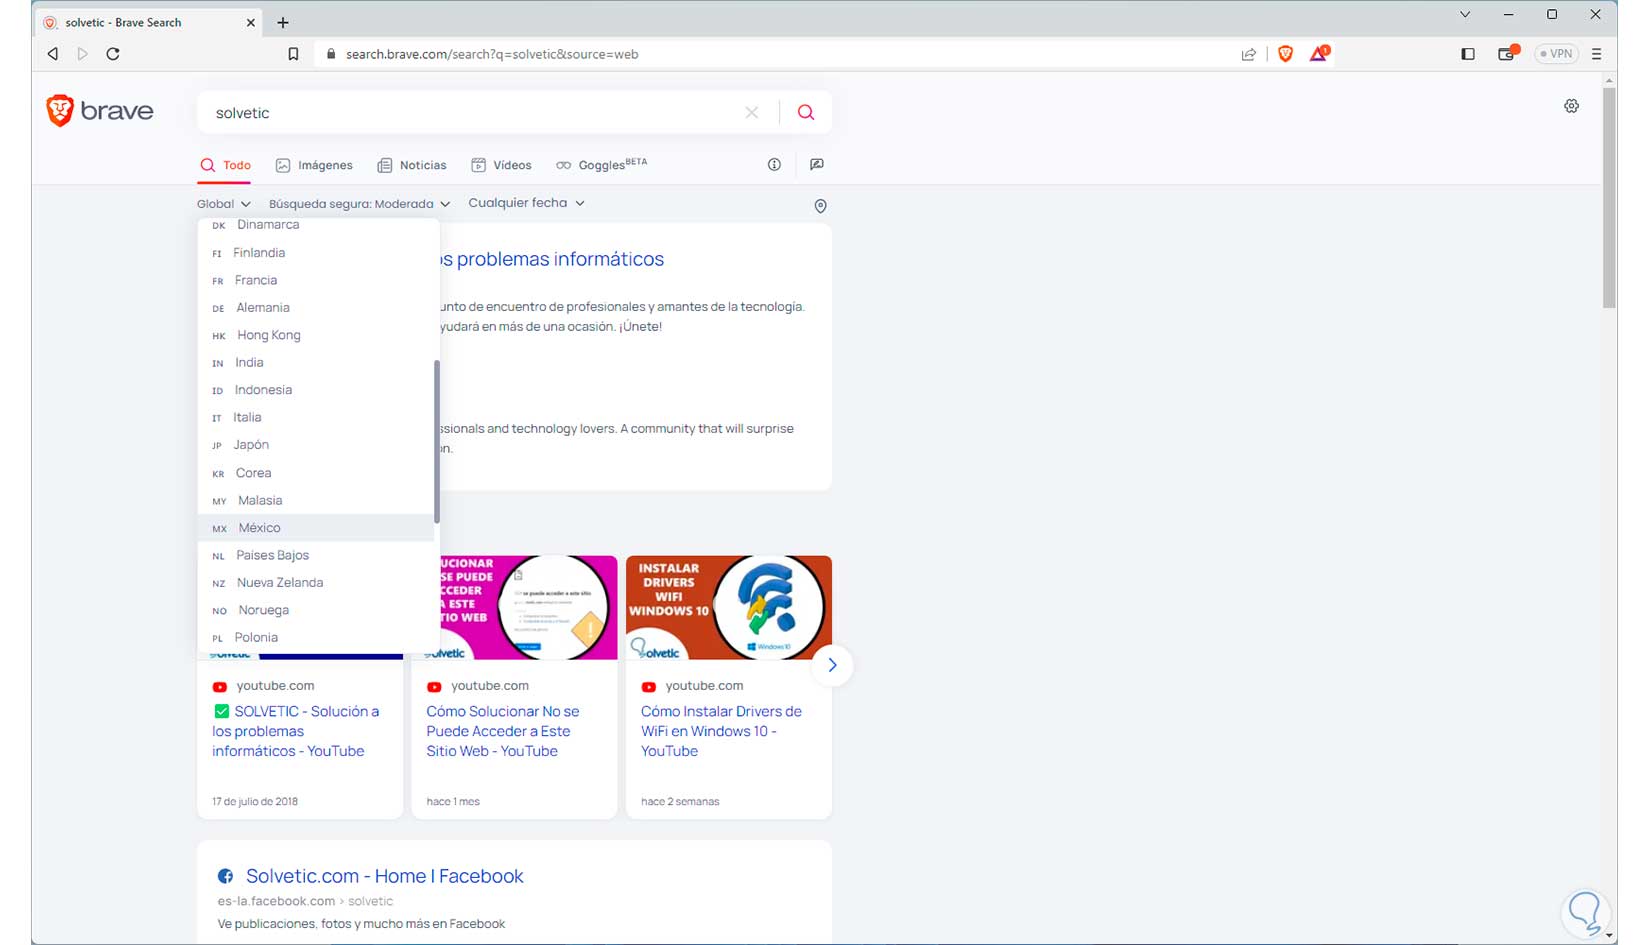The width and height of the screenshot is (1649, 945).
Task: Open the Brave Wallet icon
Action: (1507, 53)
